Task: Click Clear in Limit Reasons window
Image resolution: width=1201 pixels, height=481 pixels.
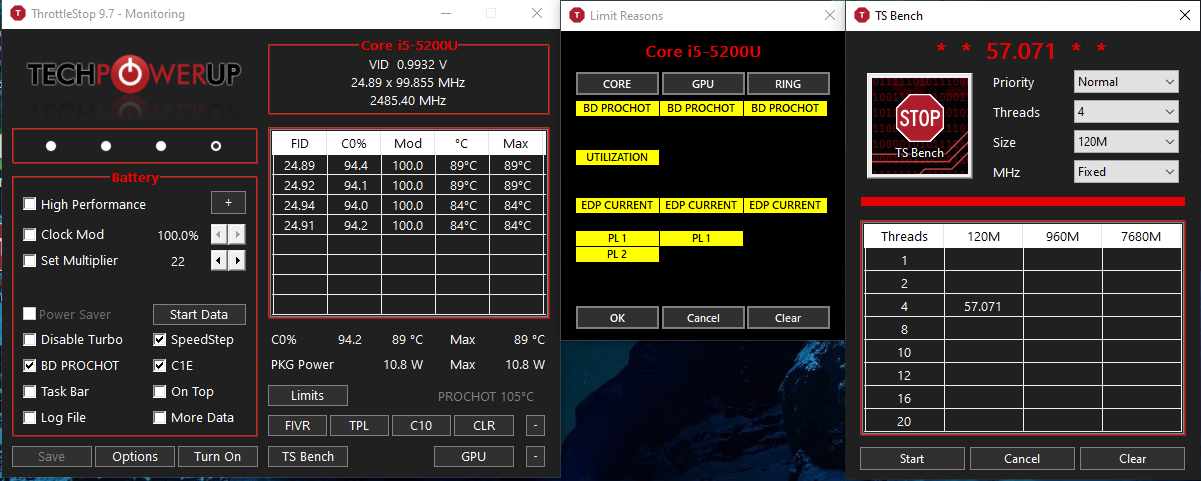Action: pyautogui.click(x=788, y=318)
